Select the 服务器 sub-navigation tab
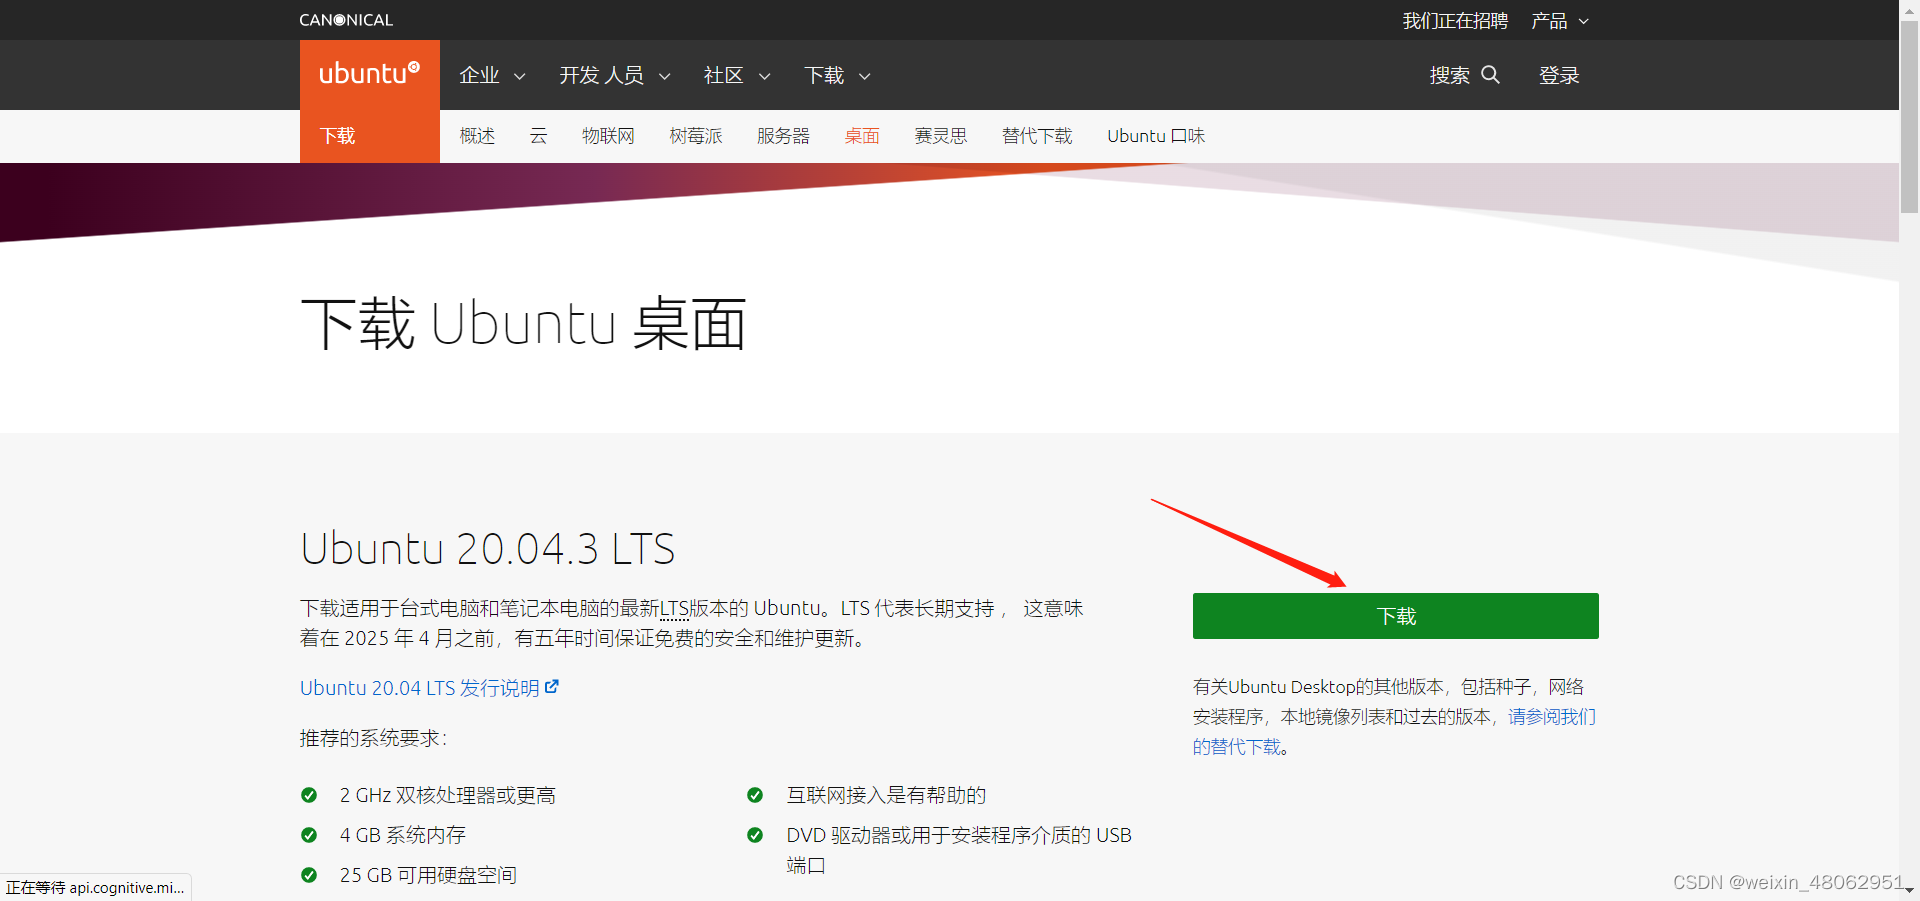 783,136
